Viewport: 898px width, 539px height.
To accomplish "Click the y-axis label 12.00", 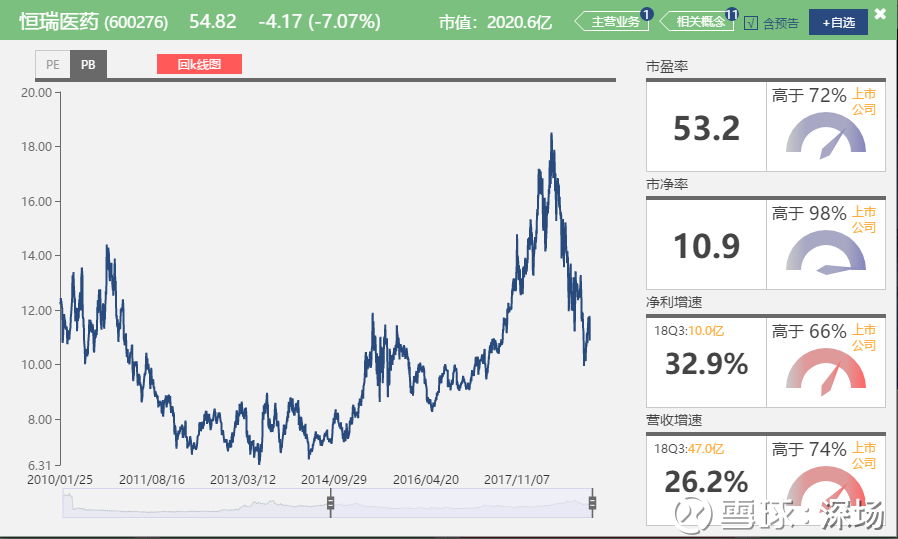I will point(37,310).
